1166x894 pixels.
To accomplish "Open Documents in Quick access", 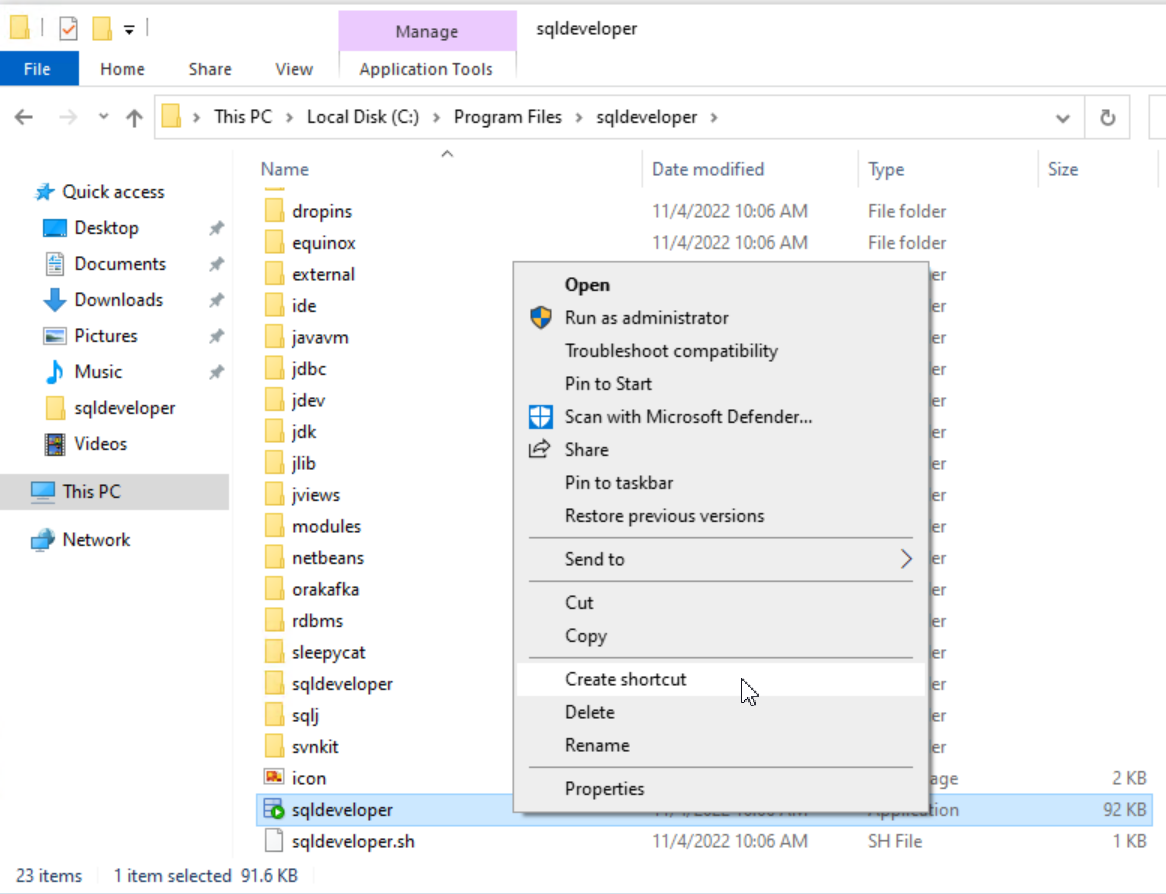I will coord(120,264).
